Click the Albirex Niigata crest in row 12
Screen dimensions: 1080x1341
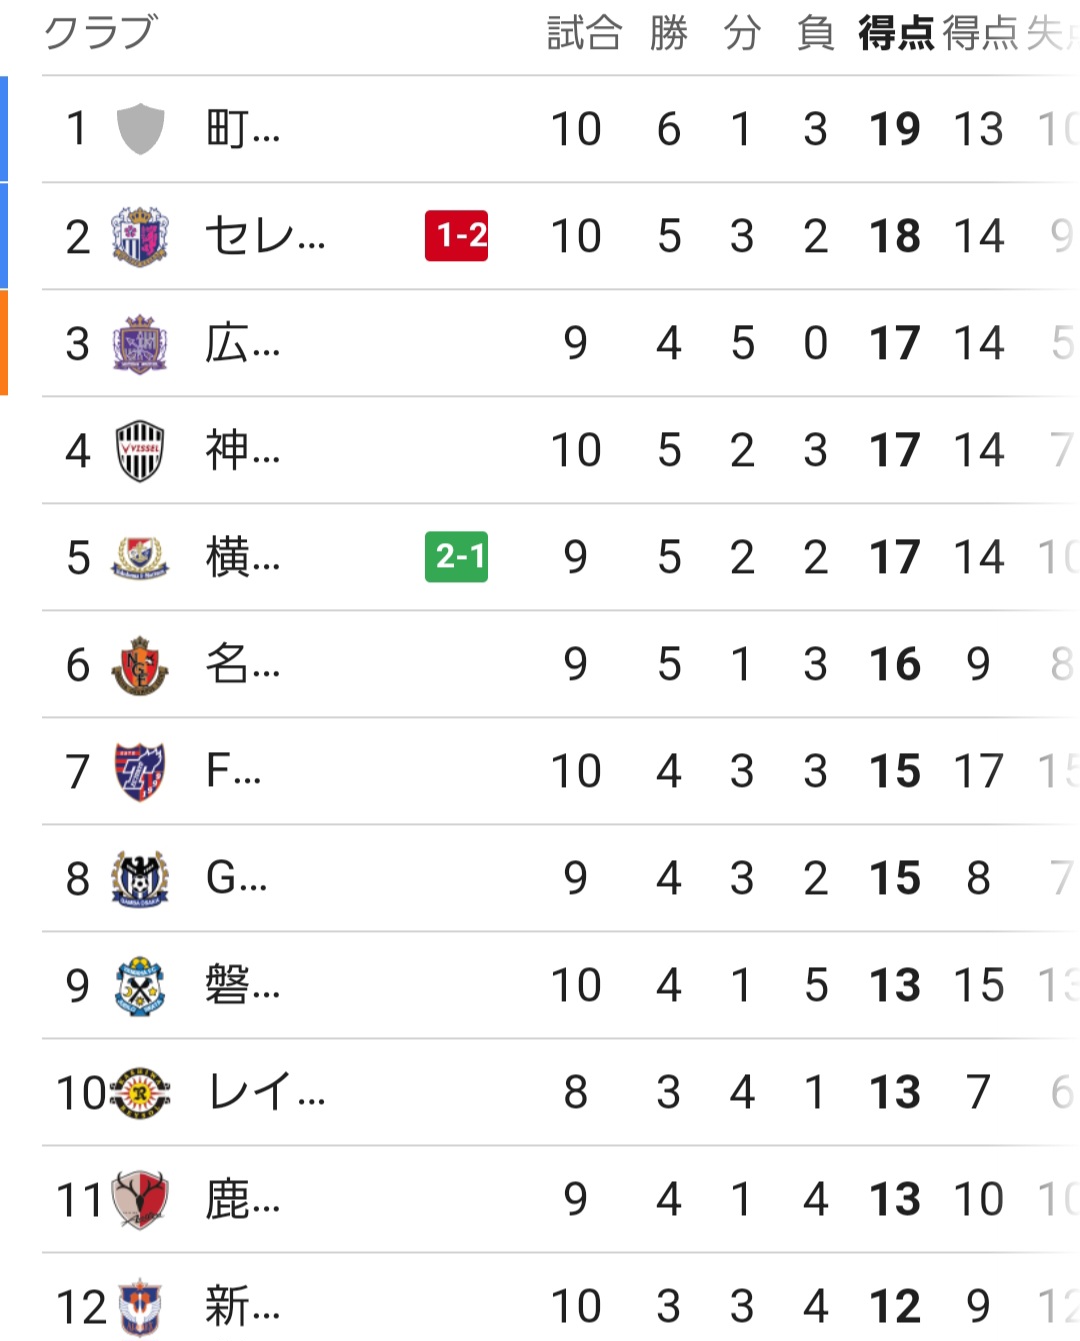pos(140,1306)
